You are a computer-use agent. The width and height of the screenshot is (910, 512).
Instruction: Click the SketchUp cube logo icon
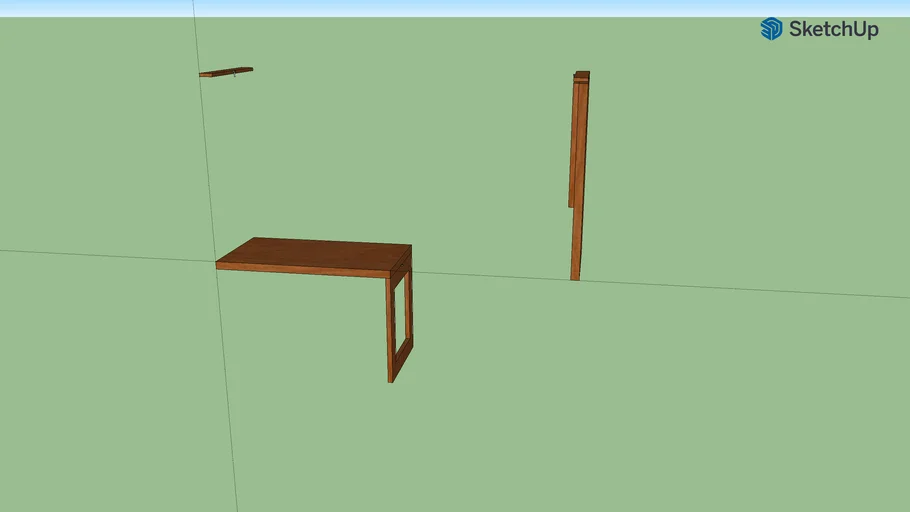[771, 29]
